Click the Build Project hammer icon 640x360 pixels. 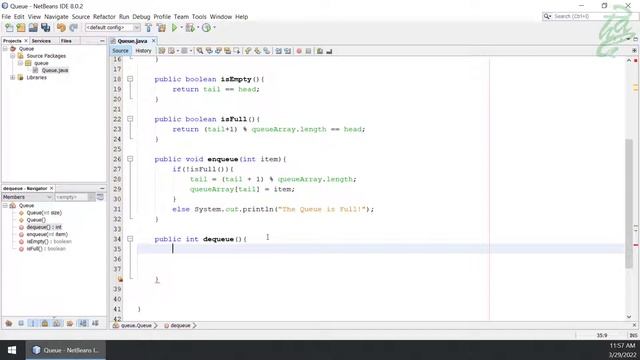click(x=149, y=28)
